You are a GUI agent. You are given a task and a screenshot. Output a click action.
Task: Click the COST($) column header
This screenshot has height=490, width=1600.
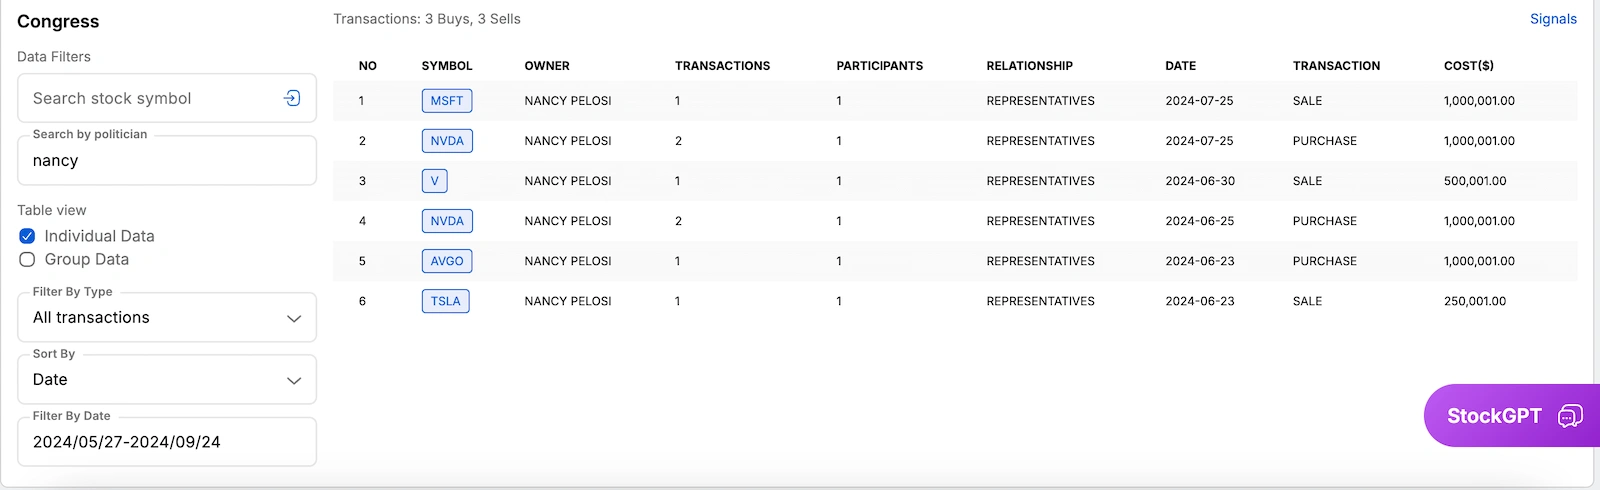coord(1468,66)
